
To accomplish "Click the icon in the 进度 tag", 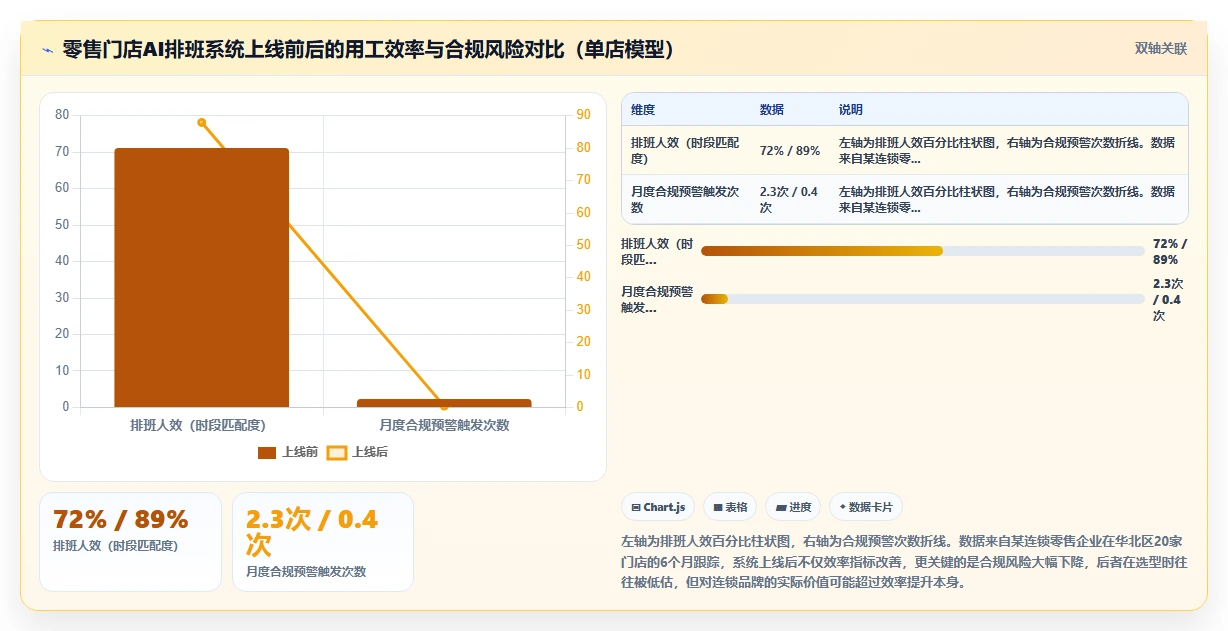I will [780, 508].
